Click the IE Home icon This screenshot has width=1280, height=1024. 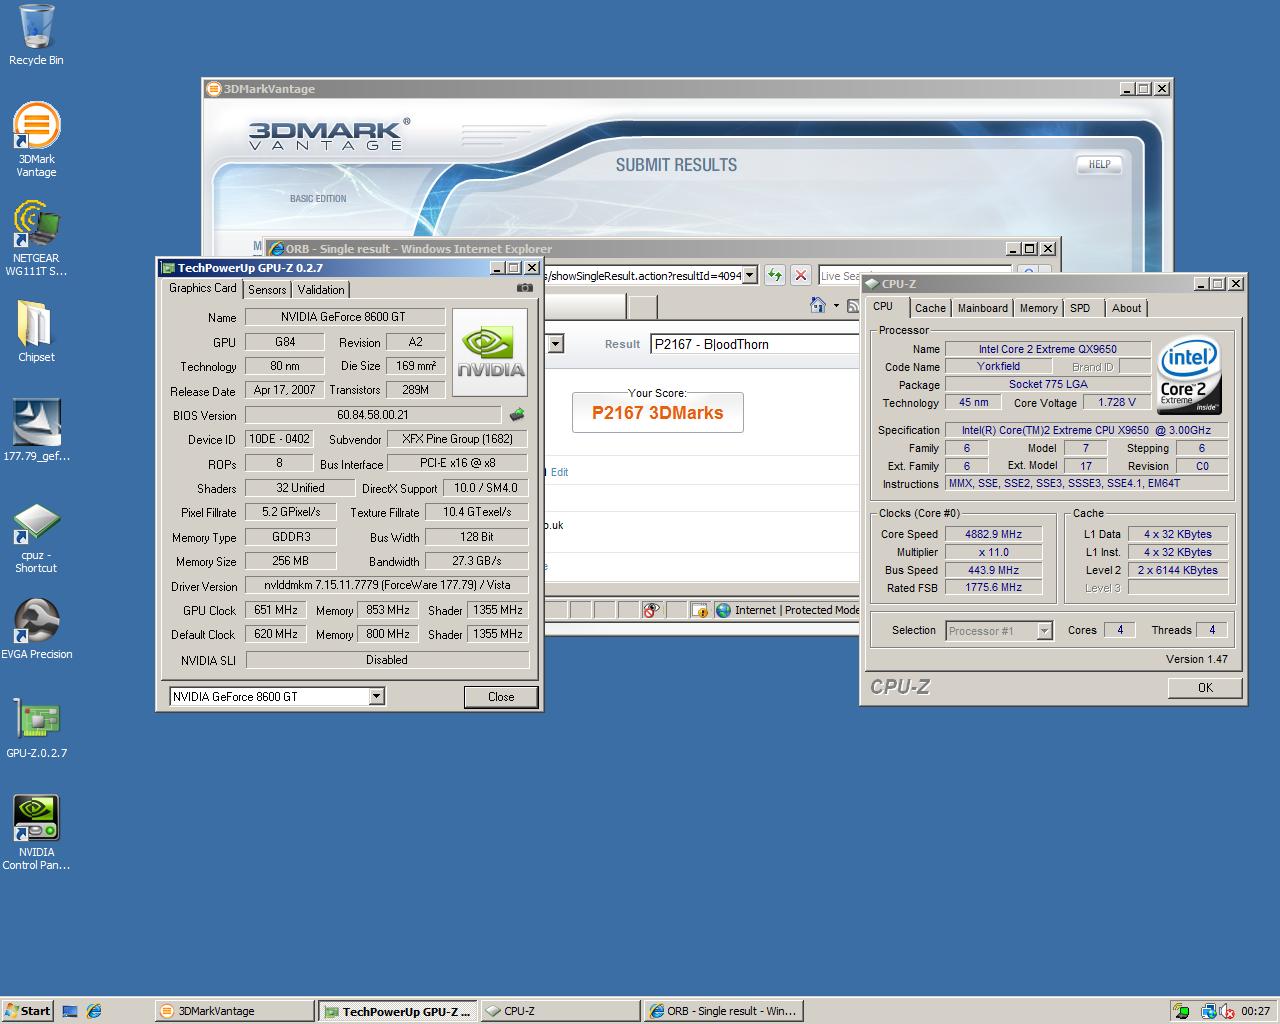click(818, 305)
